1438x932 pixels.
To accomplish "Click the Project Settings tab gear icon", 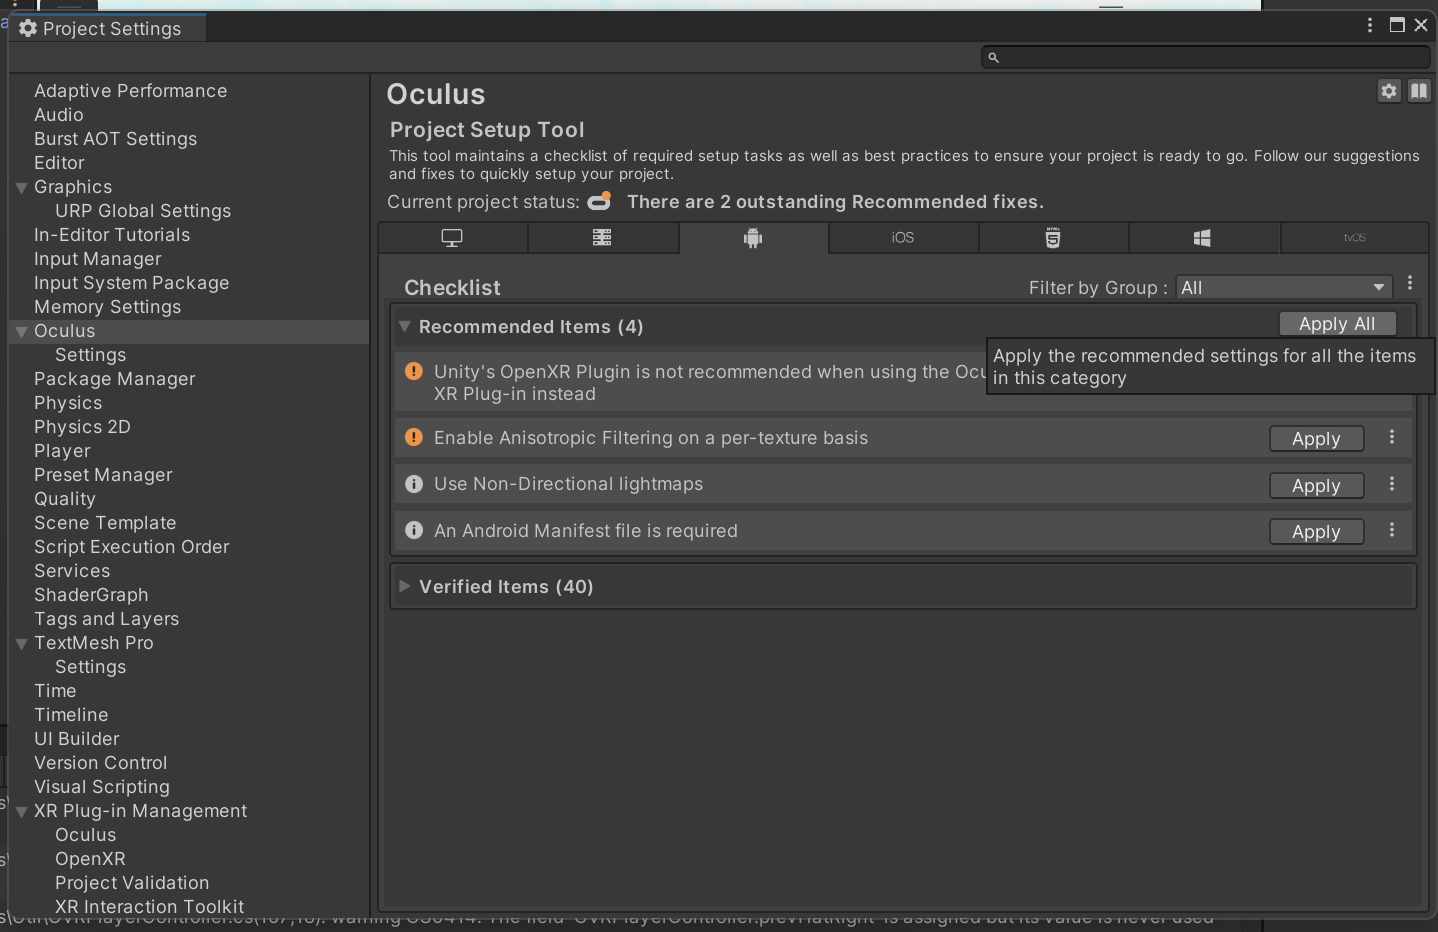I will click(28, 28).
